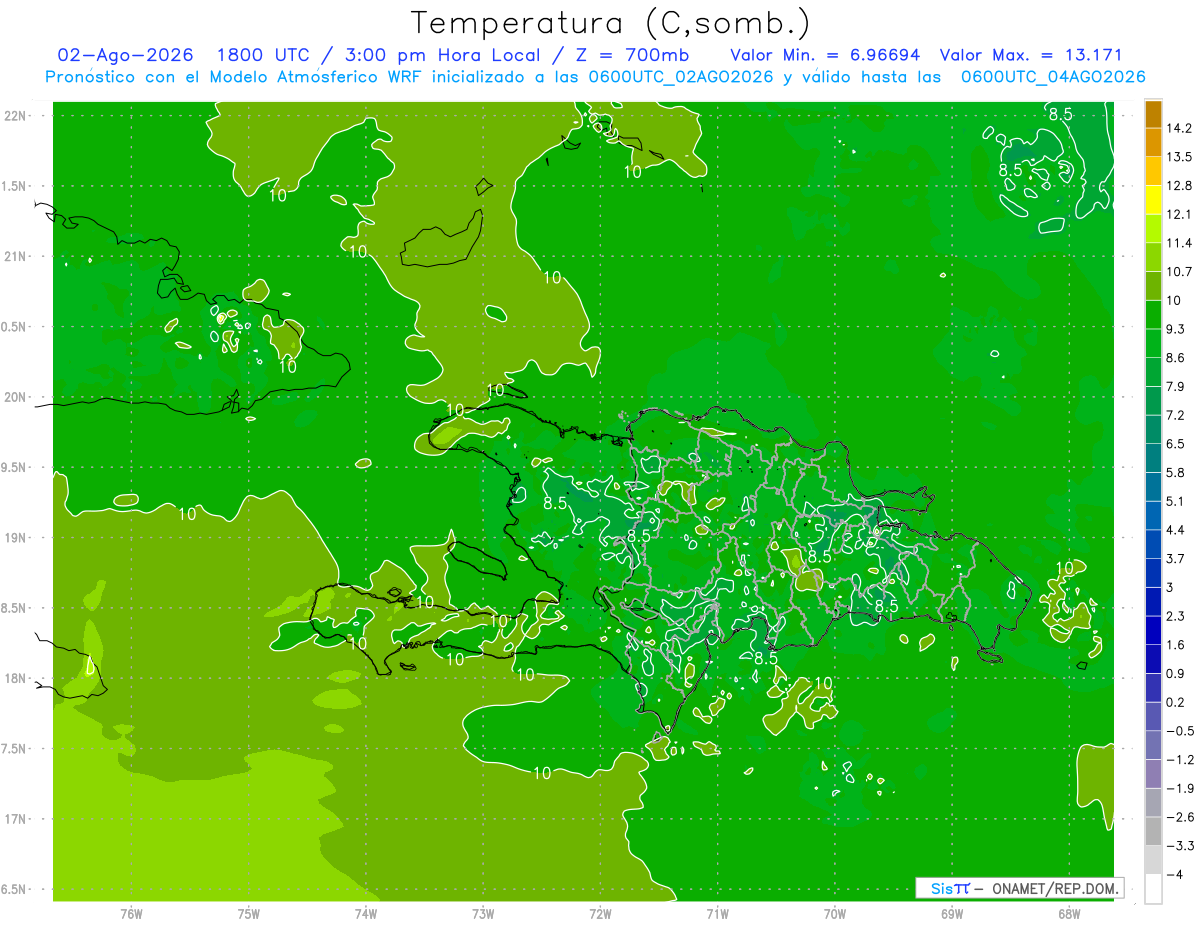The height and width of the screenshot is (927, 1200).
Task: Click the '73W' longitude axis label
Action: click(x=483, y=913)
